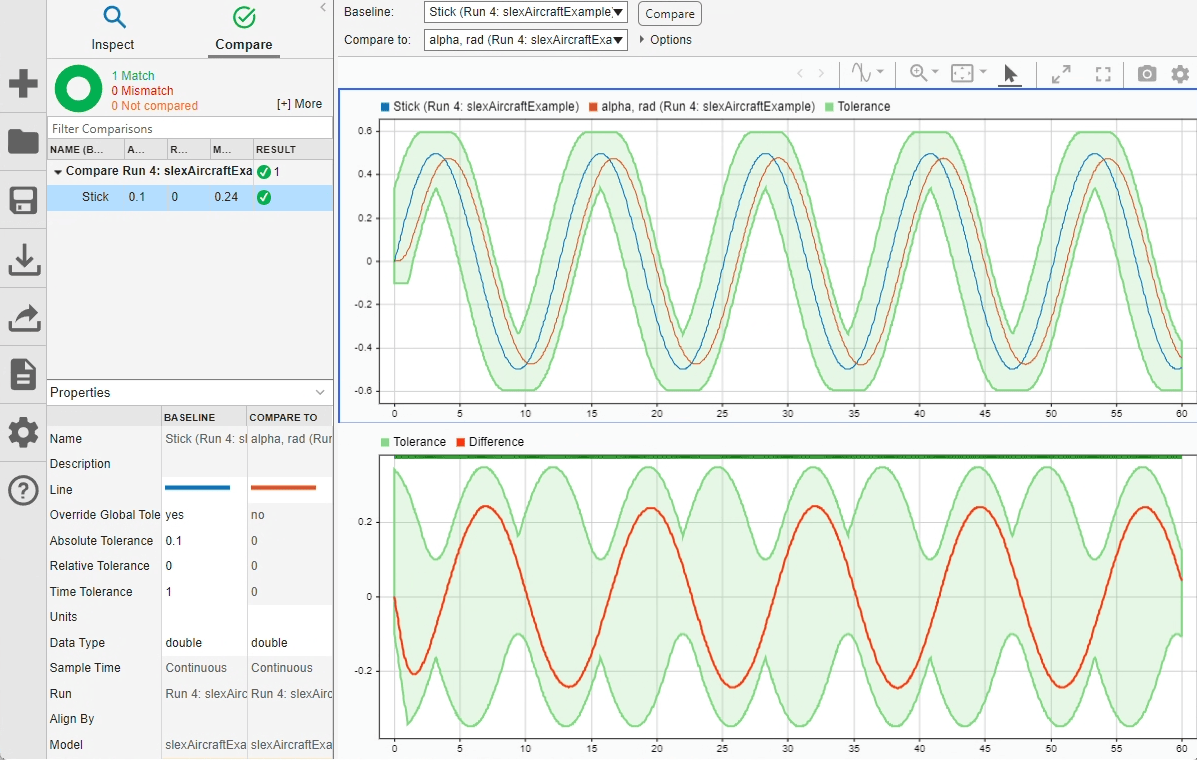Toggle Tolerance legend in bottom plot
Screen dimensions: 1197x760
click(413, 442)
